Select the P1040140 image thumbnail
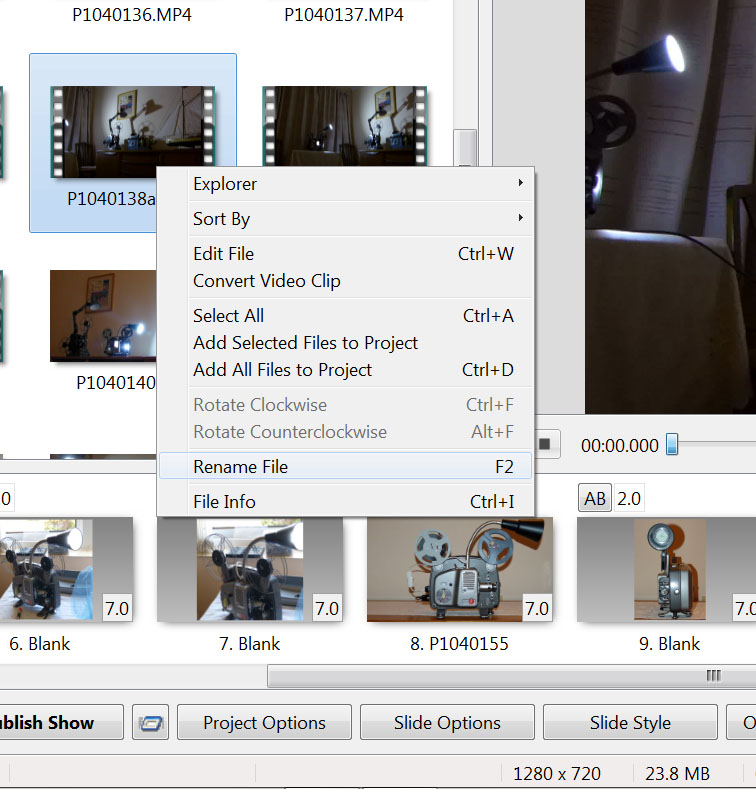This screenshot has width=756, height=789. (103, 316)
